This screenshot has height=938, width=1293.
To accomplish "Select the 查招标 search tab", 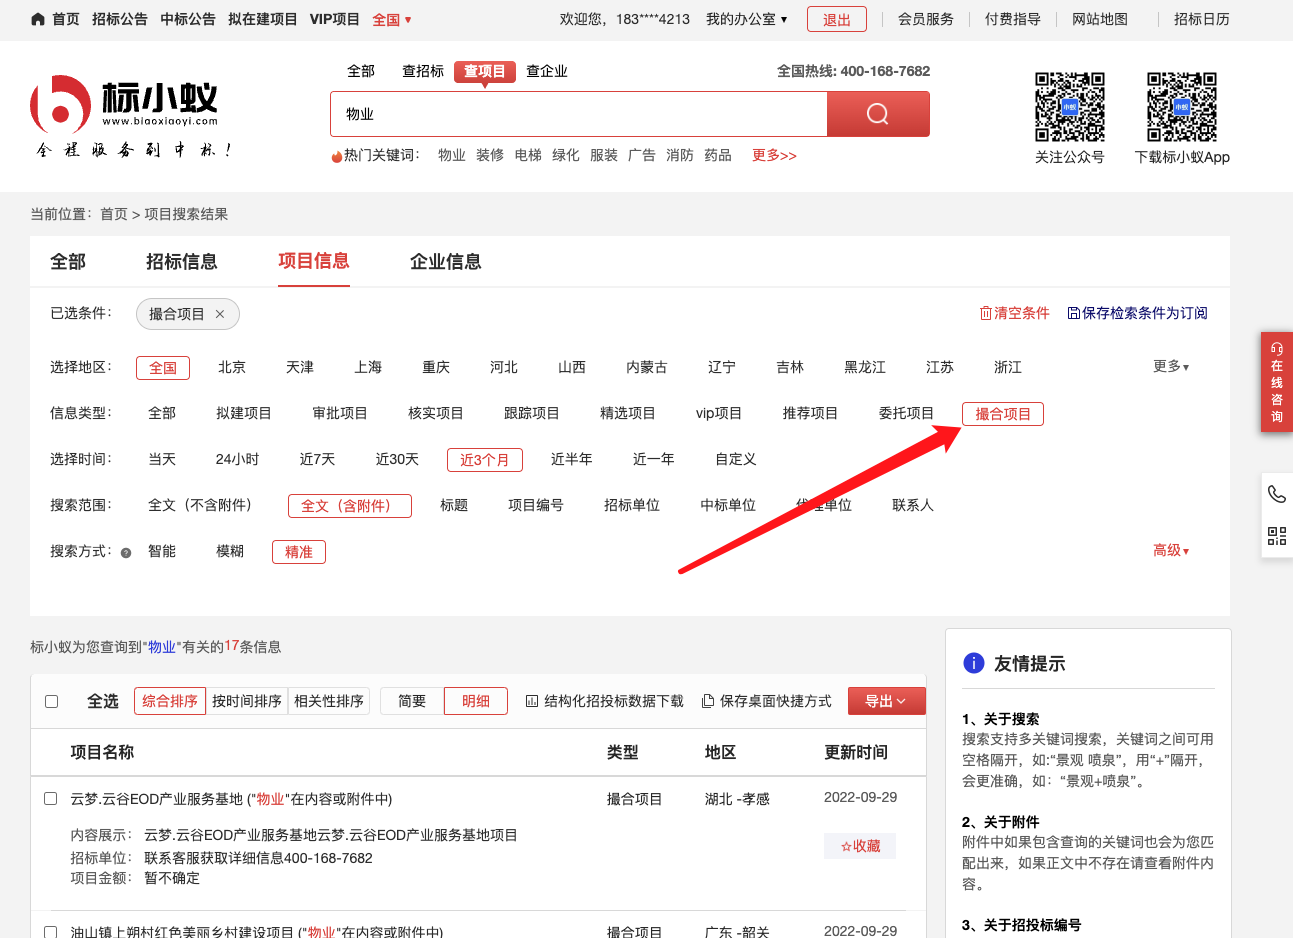I will [x=422, y=71].
